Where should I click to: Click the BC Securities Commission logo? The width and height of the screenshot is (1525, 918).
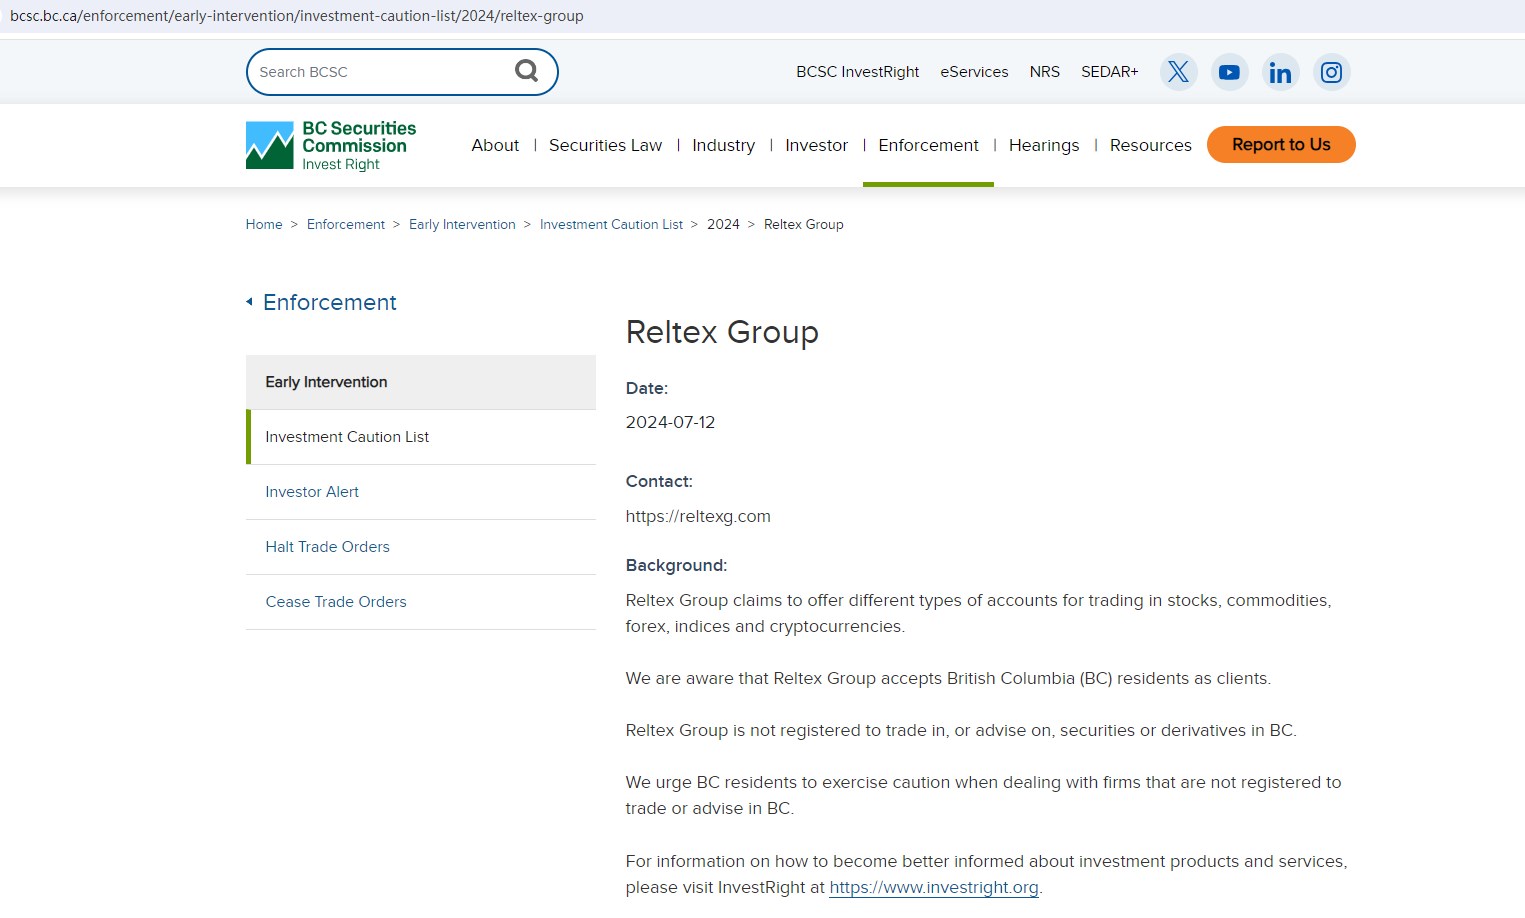(x=331, y=146)
